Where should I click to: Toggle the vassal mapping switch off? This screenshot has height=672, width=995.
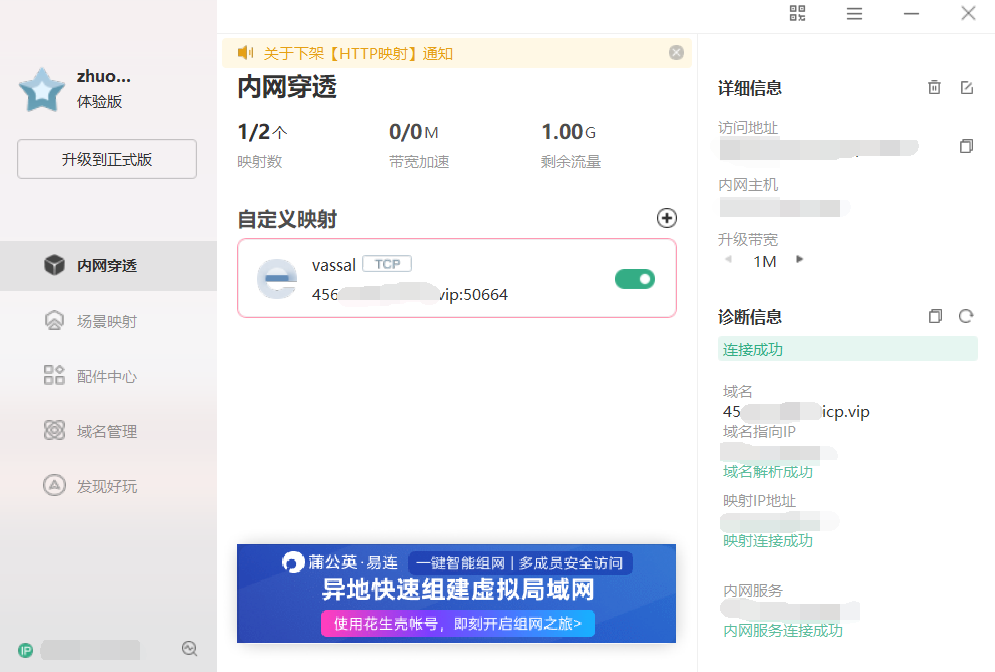click(635, 279)
